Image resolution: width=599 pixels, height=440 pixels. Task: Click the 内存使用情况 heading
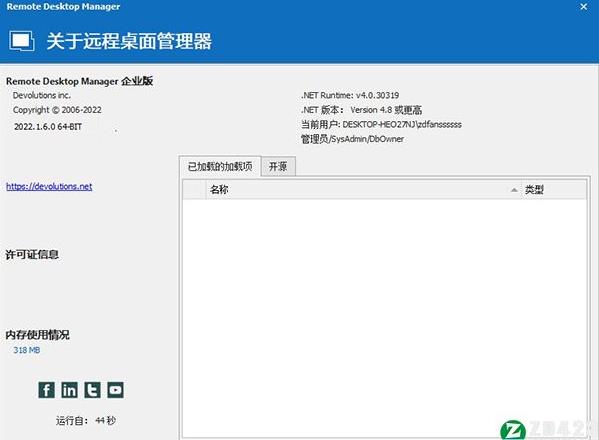(37, 335)
